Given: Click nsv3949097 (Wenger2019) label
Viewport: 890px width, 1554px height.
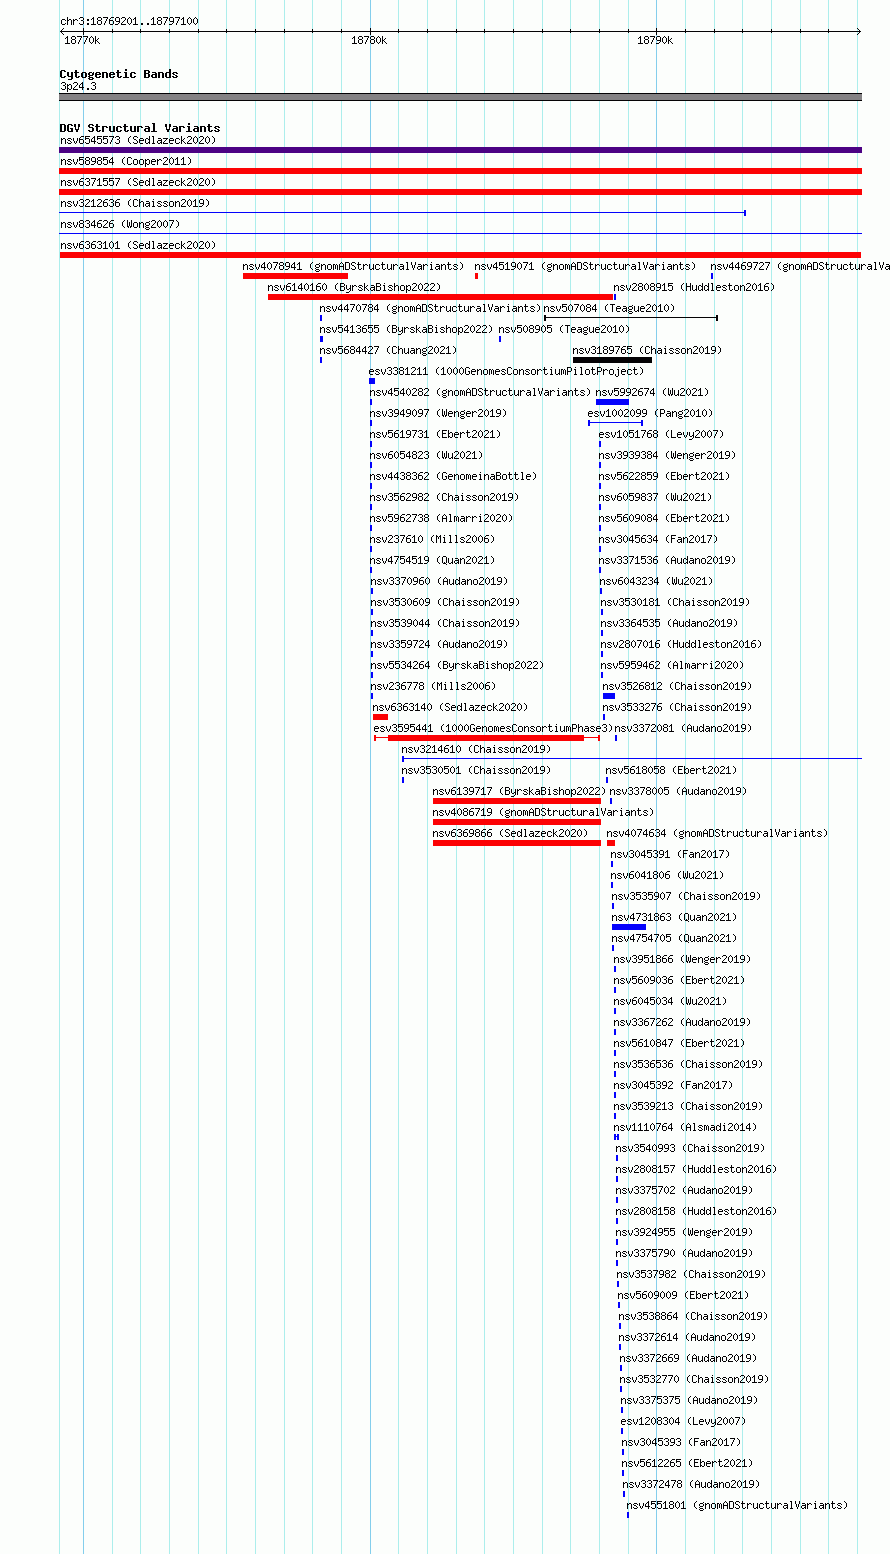Looking at the screenshot, I should (x=438, y=413).
